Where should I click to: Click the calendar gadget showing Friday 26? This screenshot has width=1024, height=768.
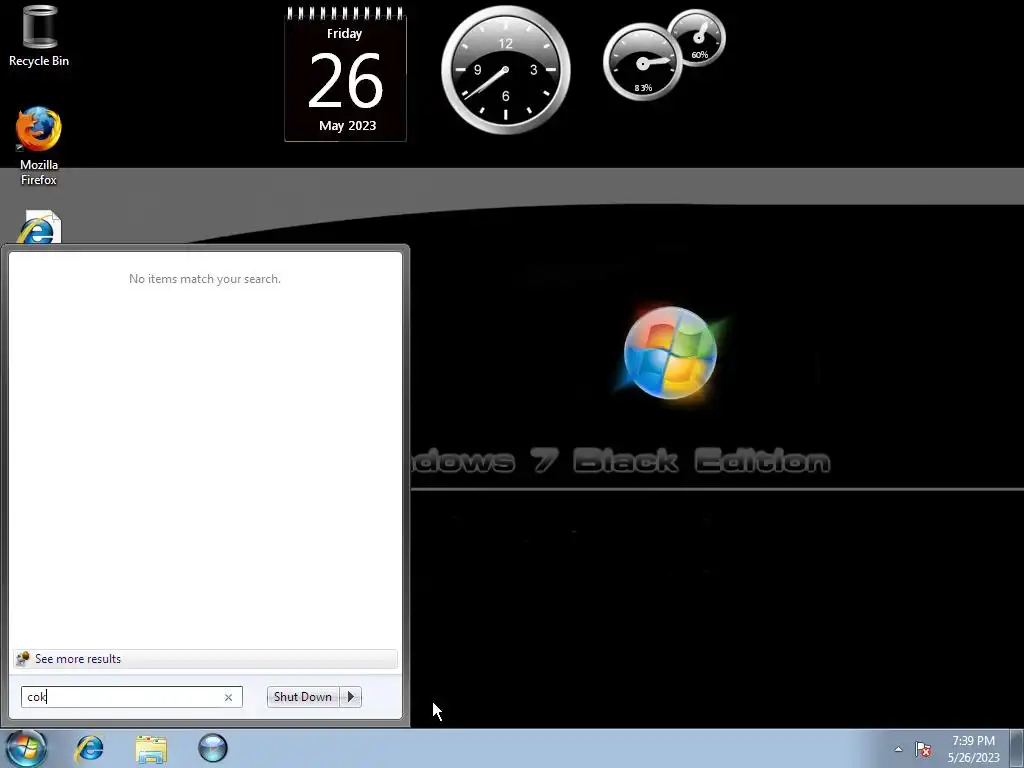pos(345,74)
